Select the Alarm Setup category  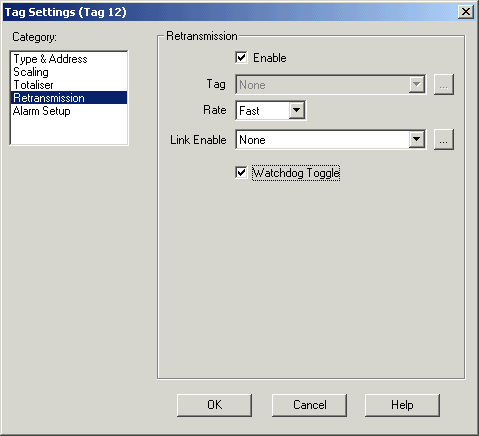click(42, 111)
